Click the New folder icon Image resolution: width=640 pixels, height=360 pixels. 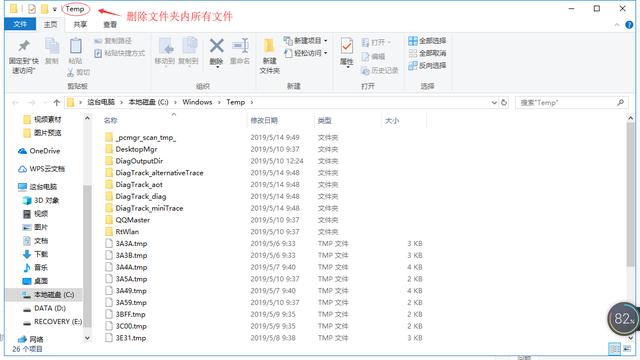(x=269, y=46)
